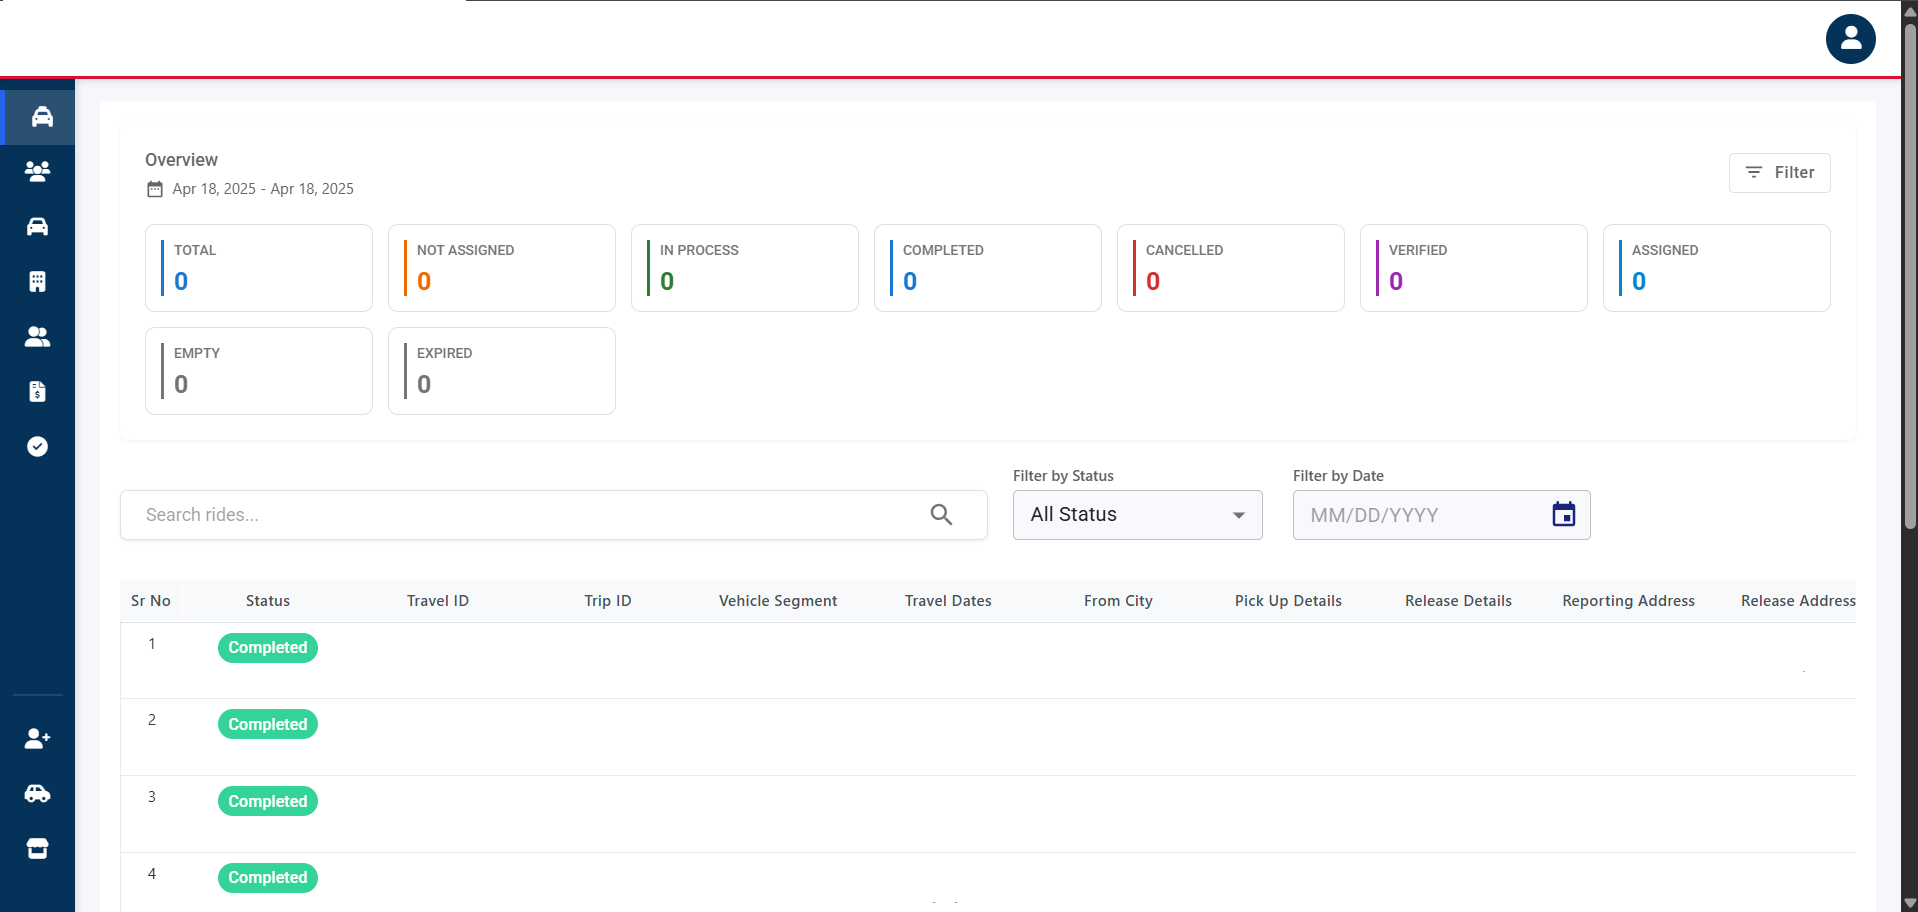This screenshot has height=912, width=1918.
Task: Select the drivers group icon in the sidebar
Action: point(38,171)
